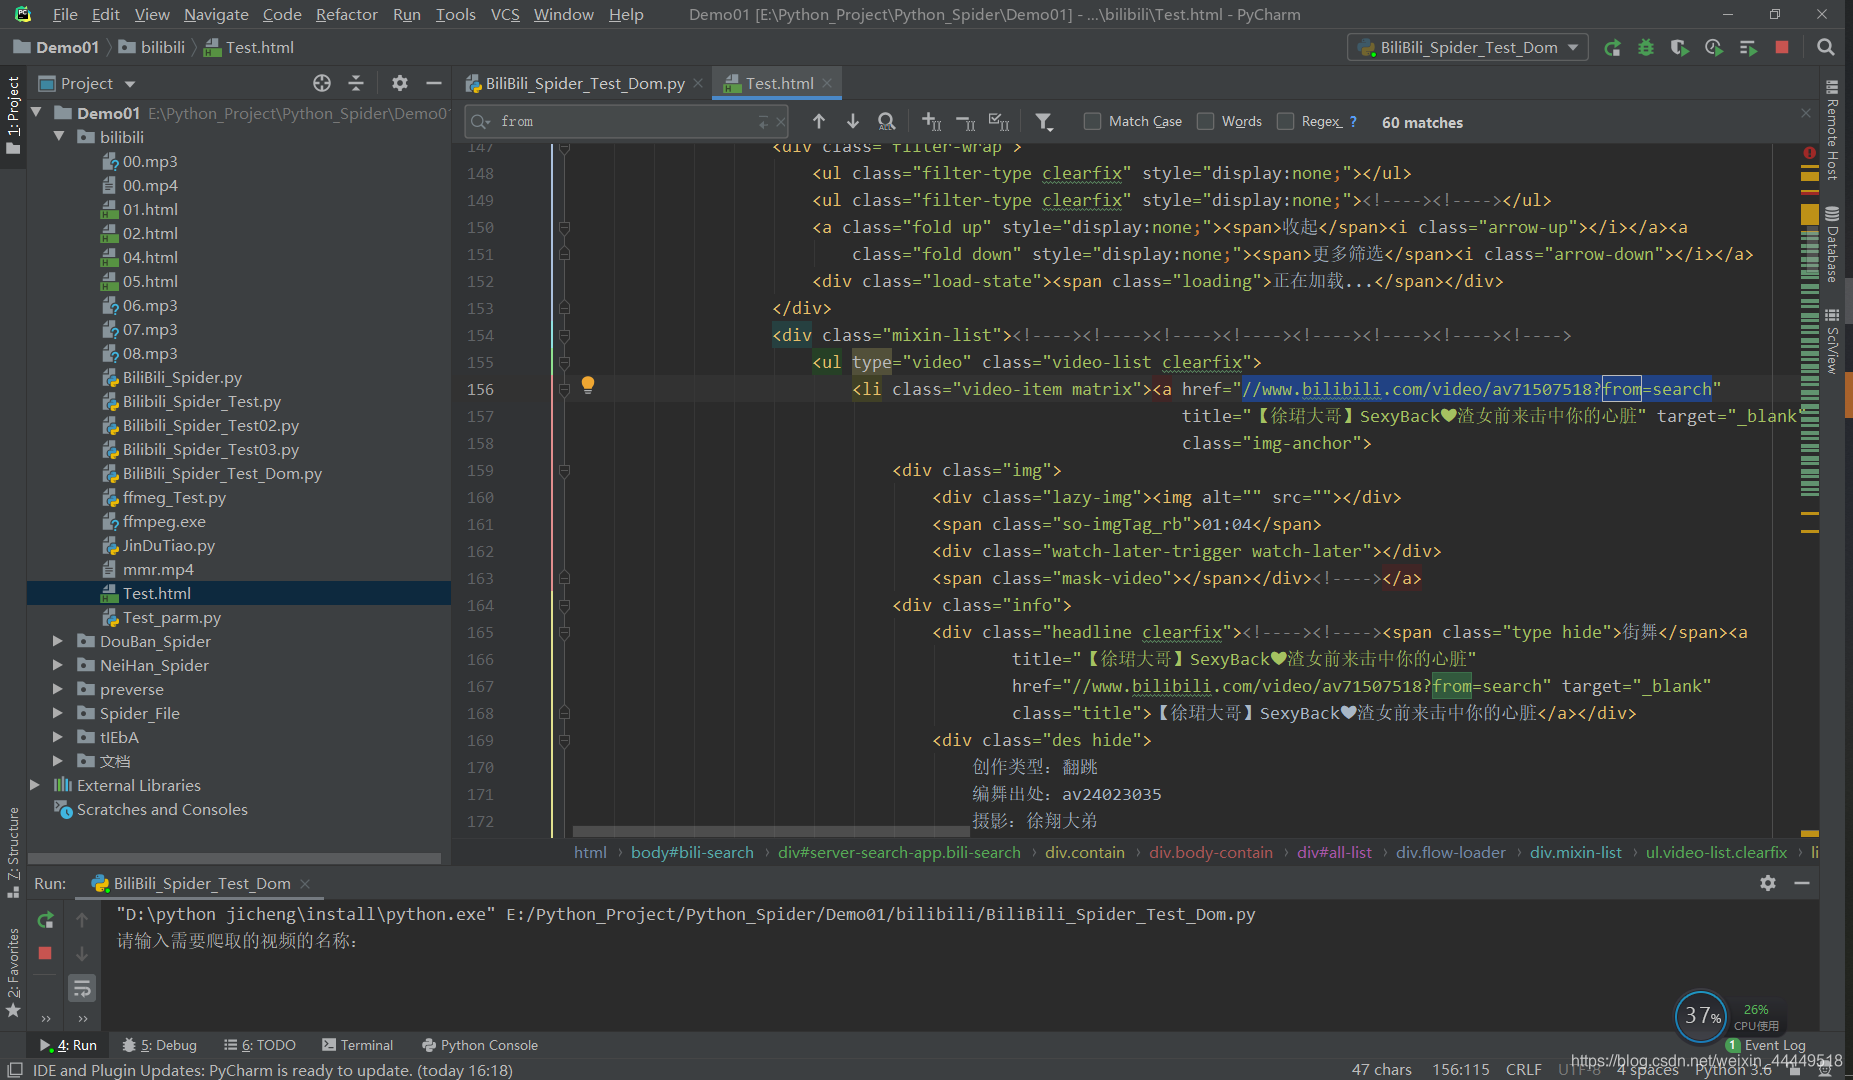Screen dimensions: 1853x1080
Task: Hide the Project tool window
Action: 434,83
